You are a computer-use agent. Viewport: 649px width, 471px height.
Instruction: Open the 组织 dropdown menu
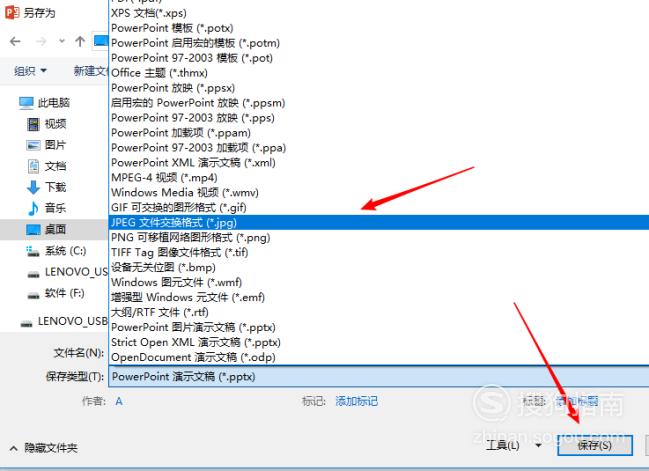(x=30, y=71)
